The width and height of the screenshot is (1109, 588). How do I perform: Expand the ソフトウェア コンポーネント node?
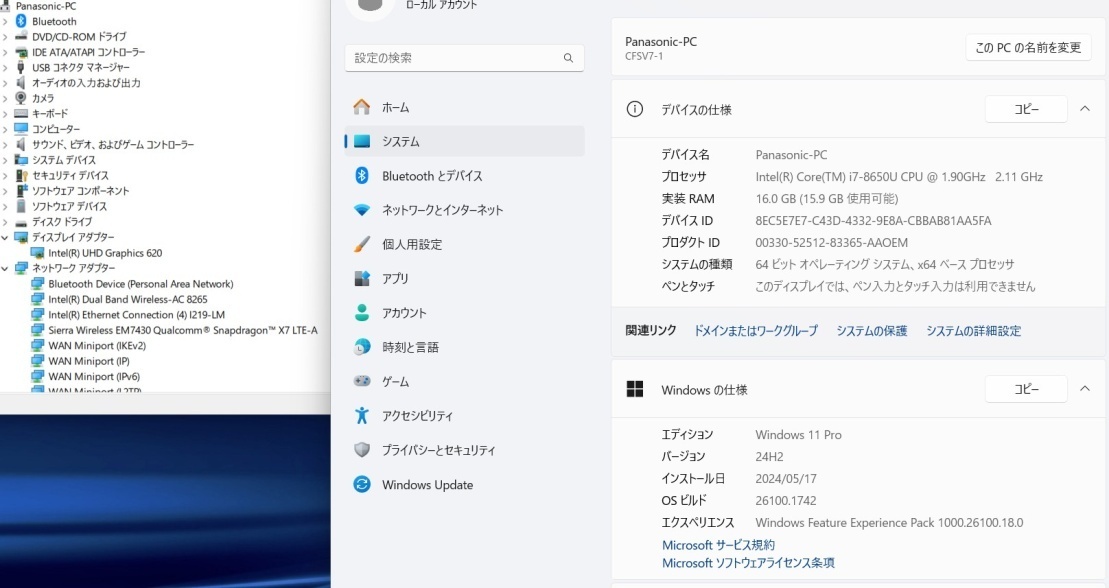(6, 191)
